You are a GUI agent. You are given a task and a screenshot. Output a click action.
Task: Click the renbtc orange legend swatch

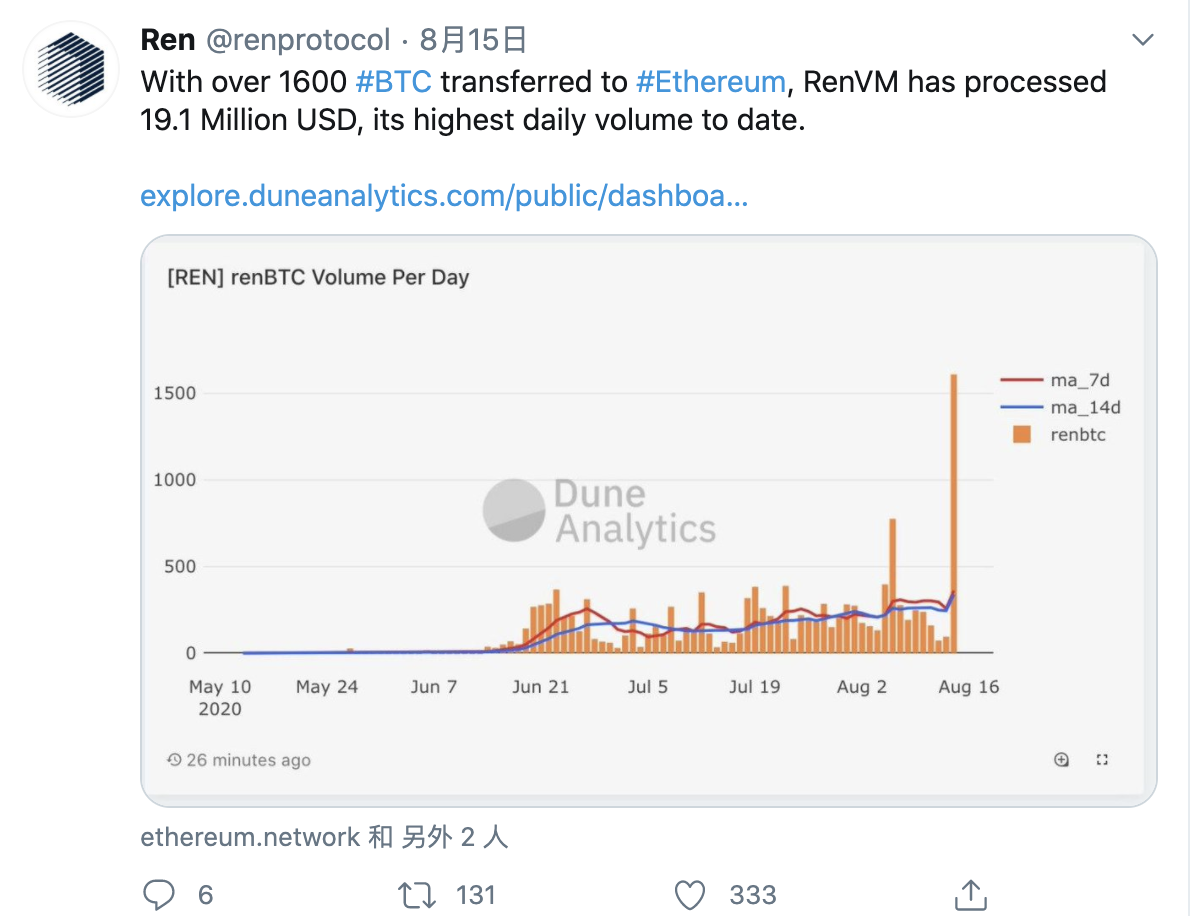click(1022, 434)
